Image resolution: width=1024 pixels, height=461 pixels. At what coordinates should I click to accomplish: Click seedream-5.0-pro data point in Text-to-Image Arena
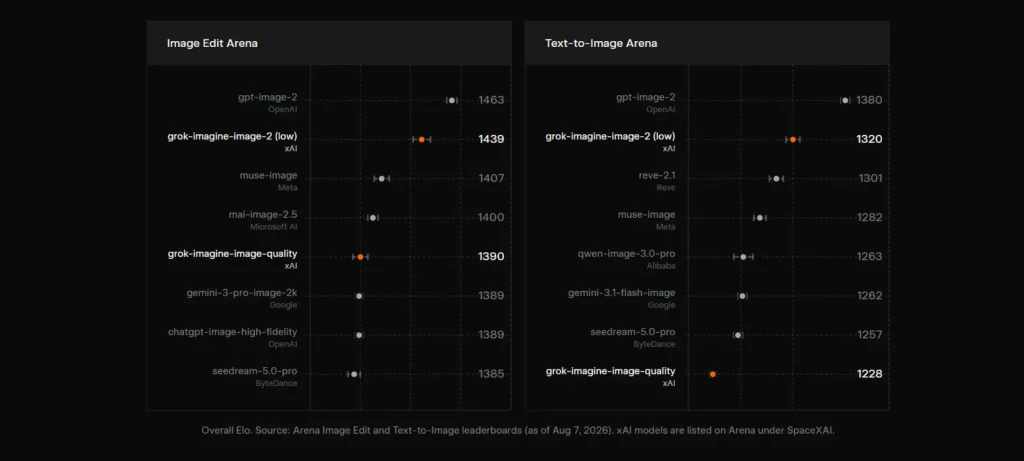pos(738,335)
